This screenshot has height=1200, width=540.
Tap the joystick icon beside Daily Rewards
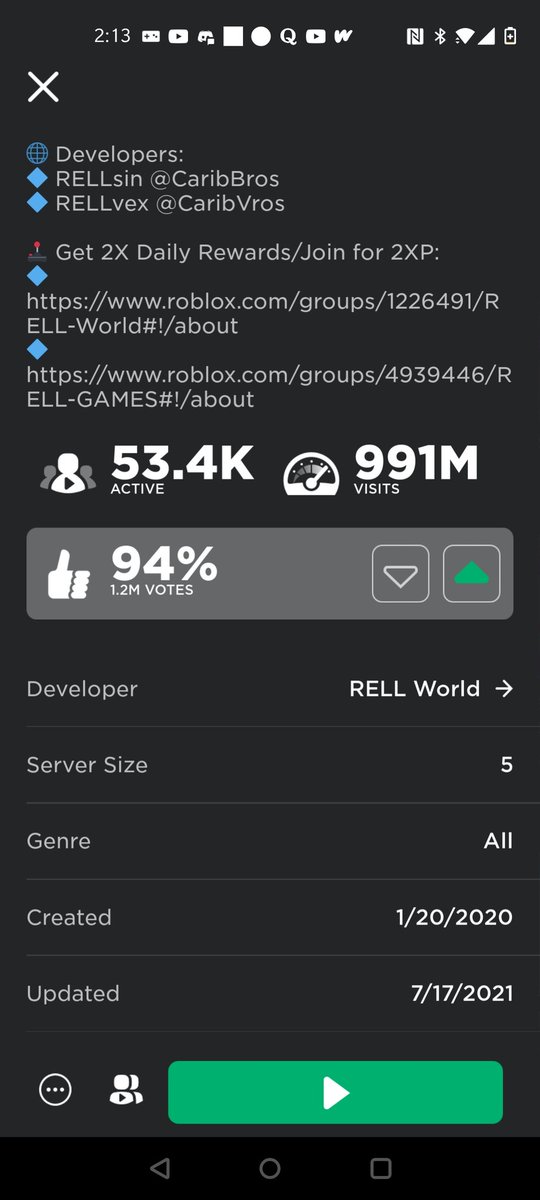pyautogui.click(x=37, y=252)
